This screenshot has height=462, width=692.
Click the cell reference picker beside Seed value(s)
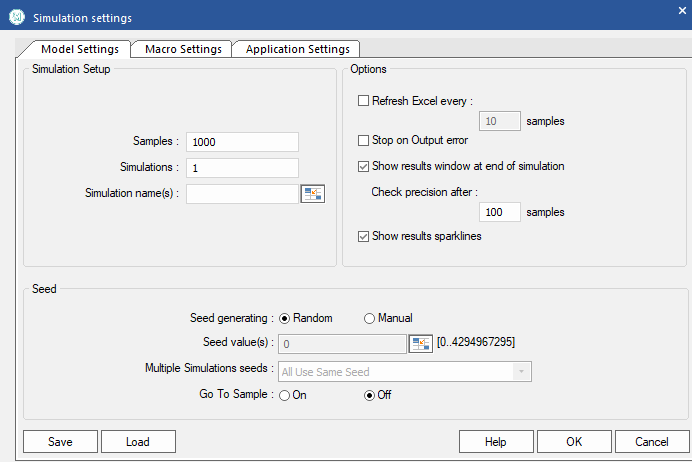pyautogui.click(x=421, y=344)
